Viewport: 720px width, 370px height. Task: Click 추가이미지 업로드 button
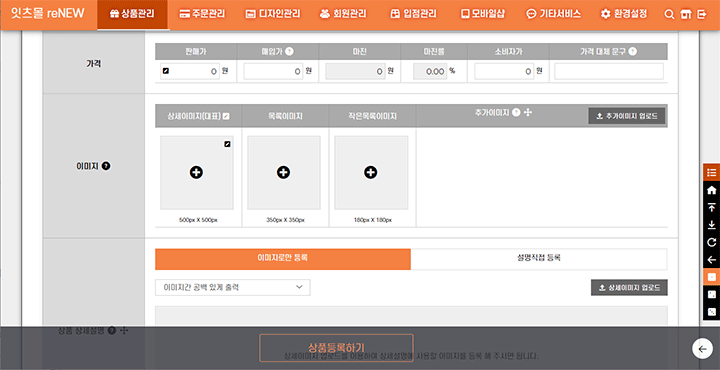627,116
